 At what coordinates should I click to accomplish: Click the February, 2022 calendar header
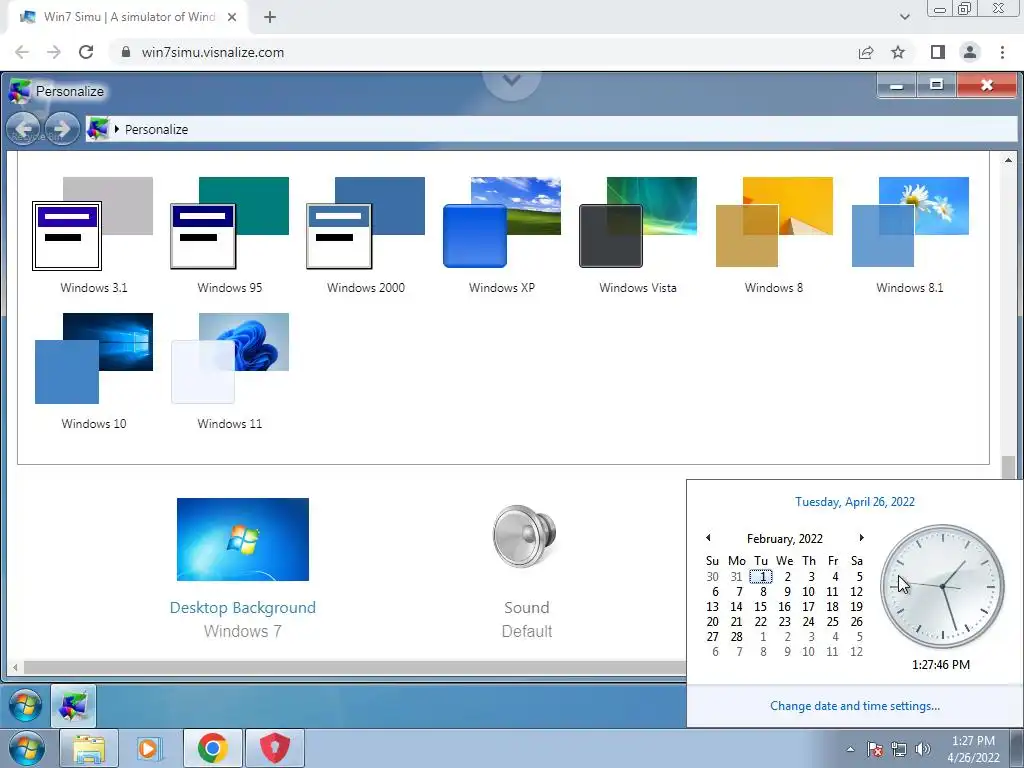point(784,538)
